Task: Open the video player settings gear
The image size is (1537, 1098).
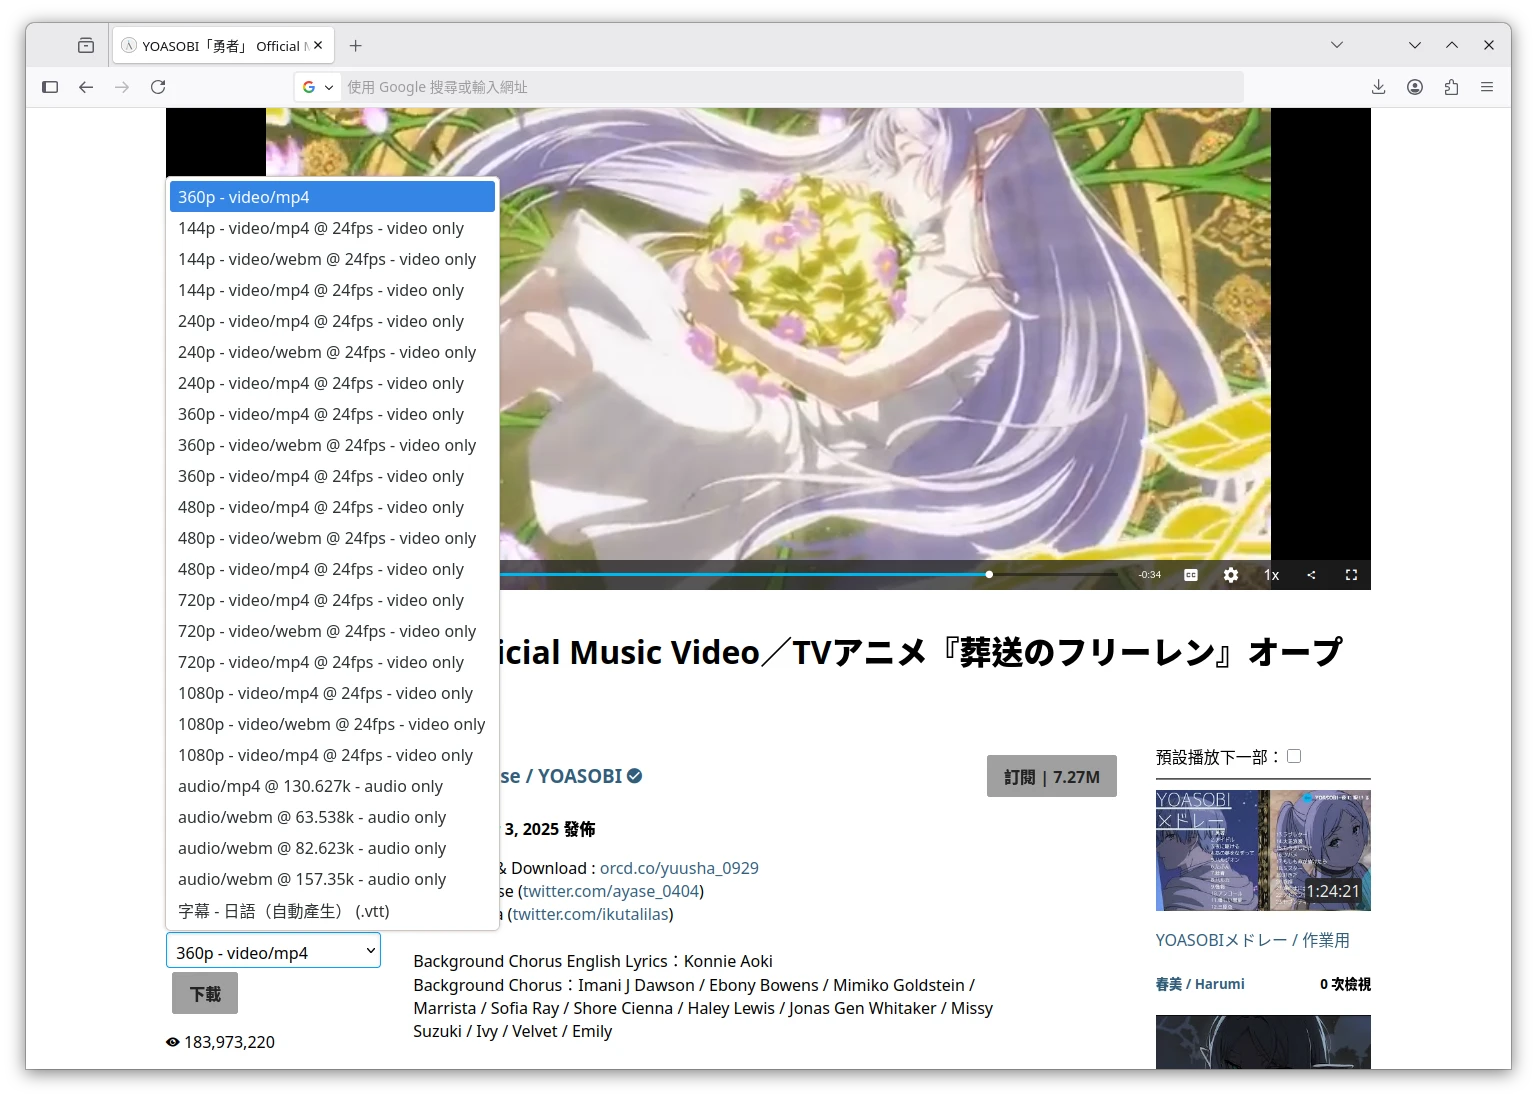Action: point(1231,575)
